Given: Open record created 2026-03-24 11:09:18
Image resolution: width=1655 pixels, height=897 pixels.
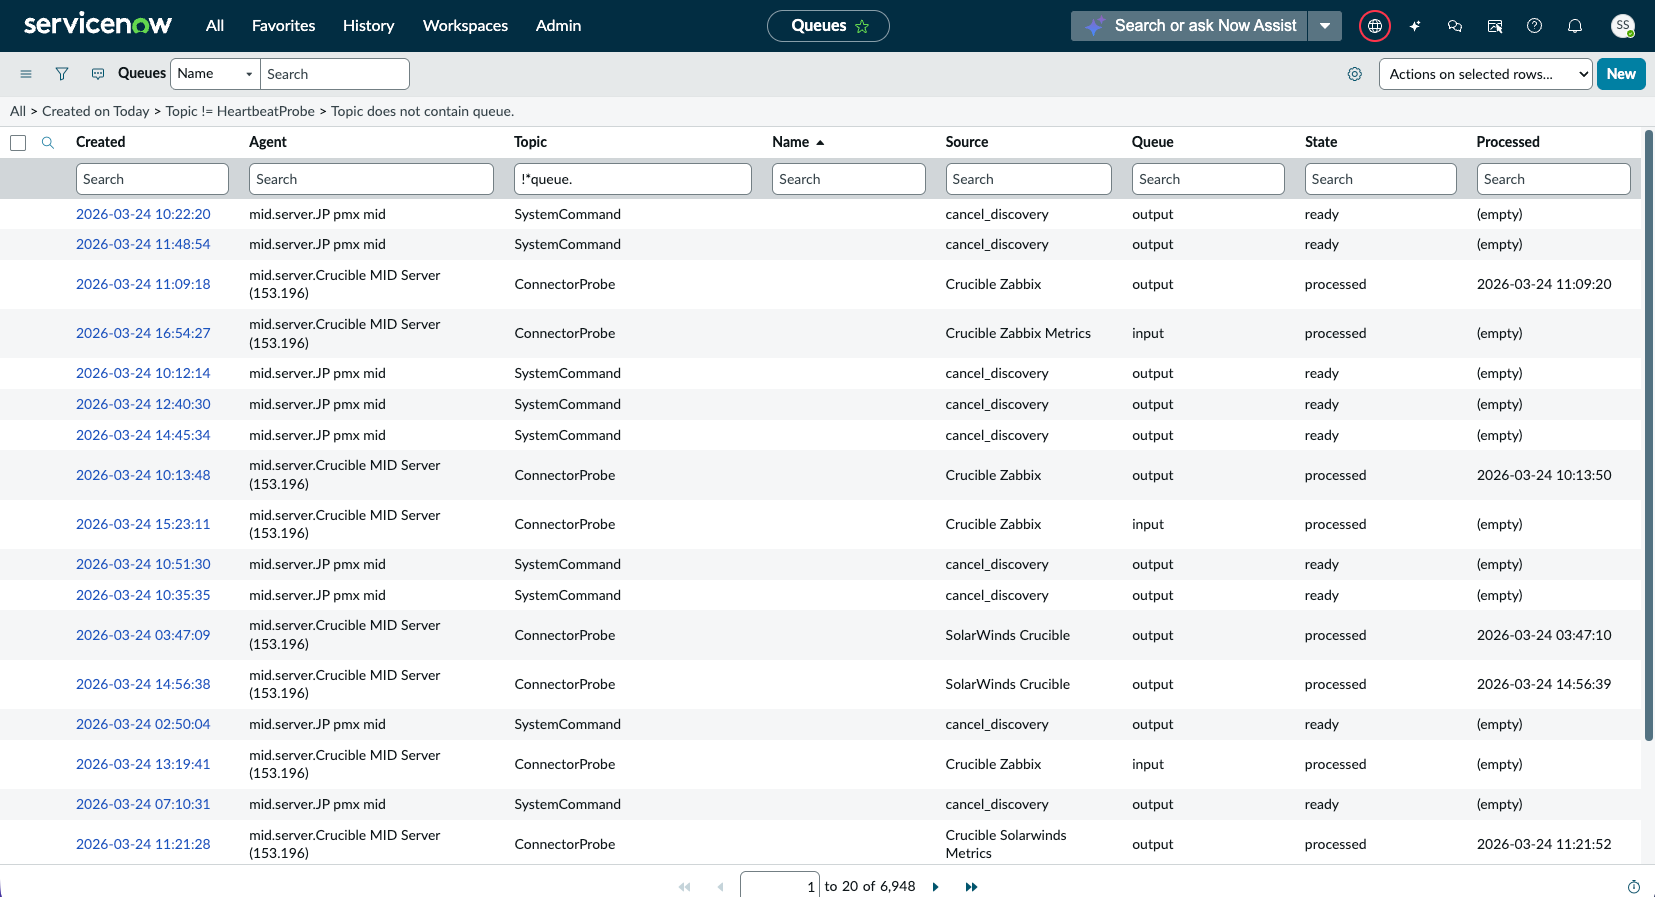Looking at the screenshot, I should (143, 284).
